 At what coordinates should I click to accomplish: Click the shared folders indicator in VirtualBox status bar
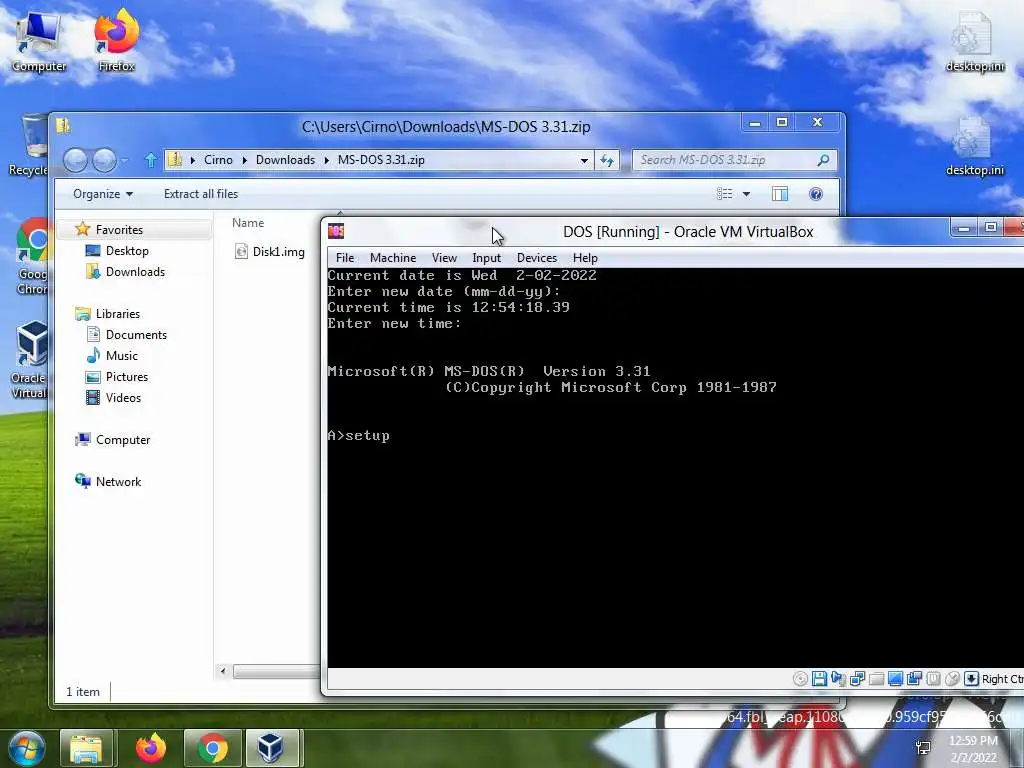876,679
